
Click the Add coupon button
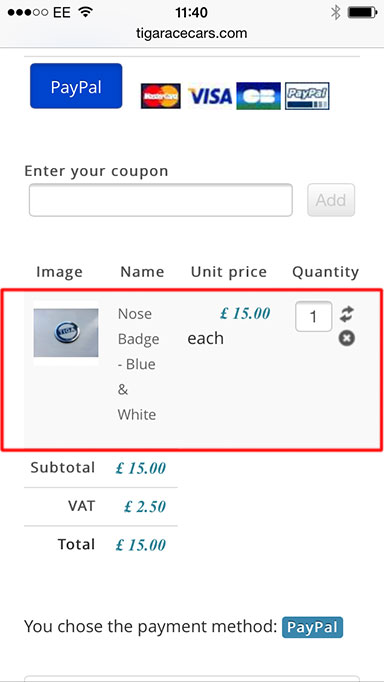tap(331, 200)
